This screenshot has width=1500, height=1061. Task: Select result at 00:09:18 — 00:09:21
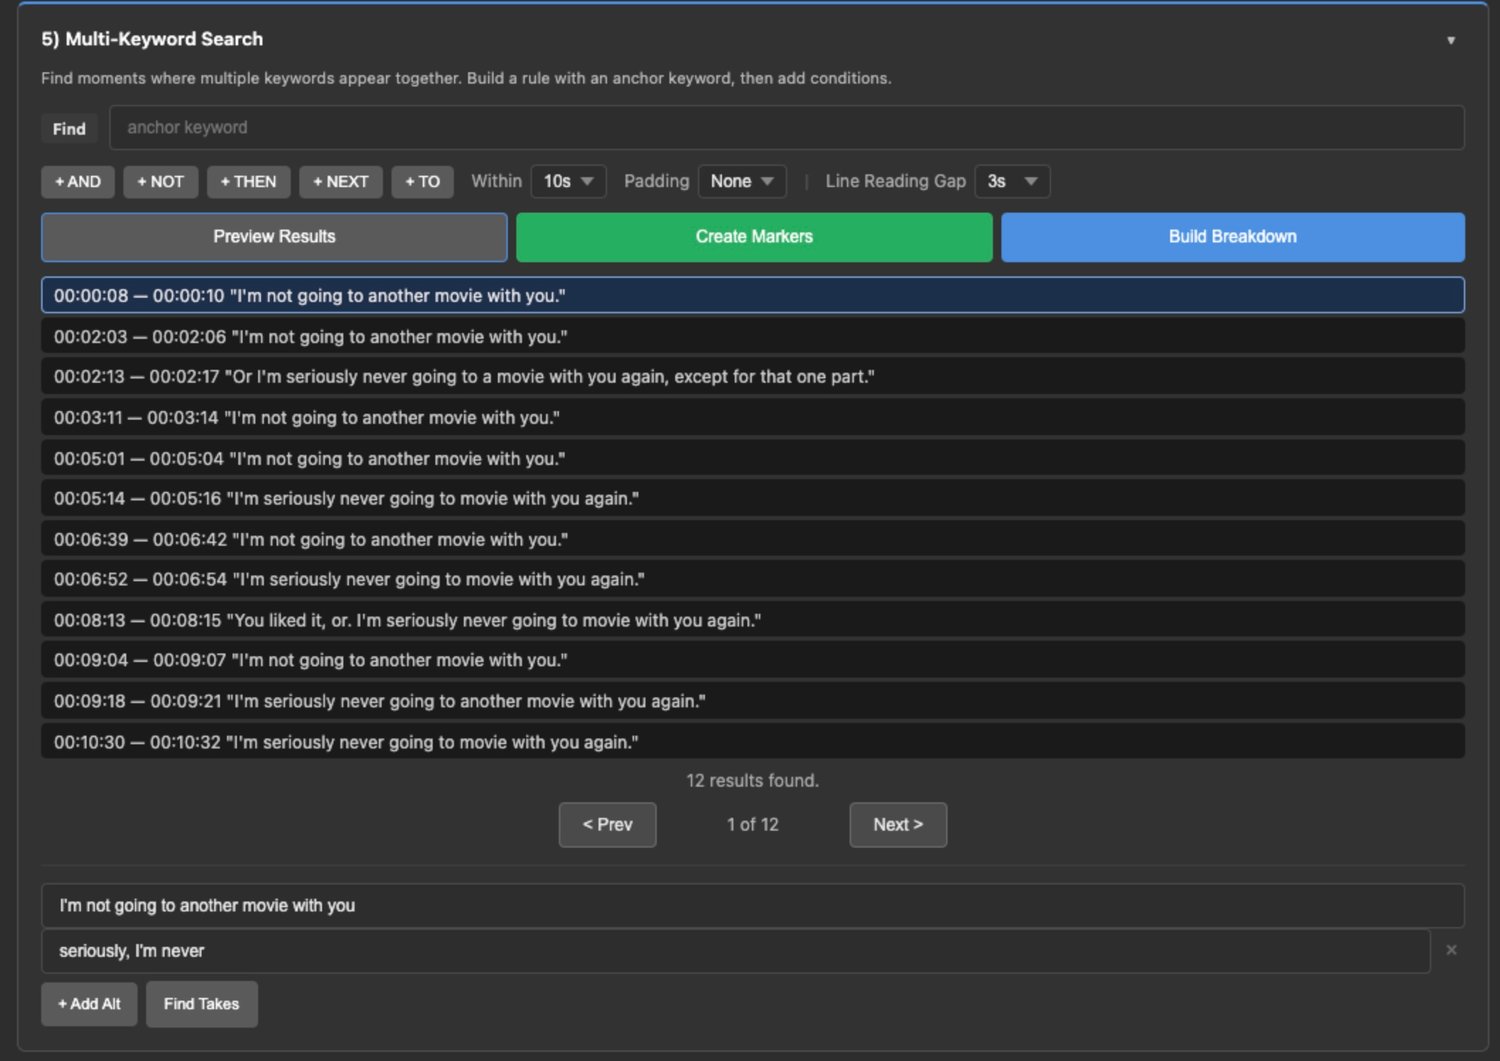coord(753,702)
